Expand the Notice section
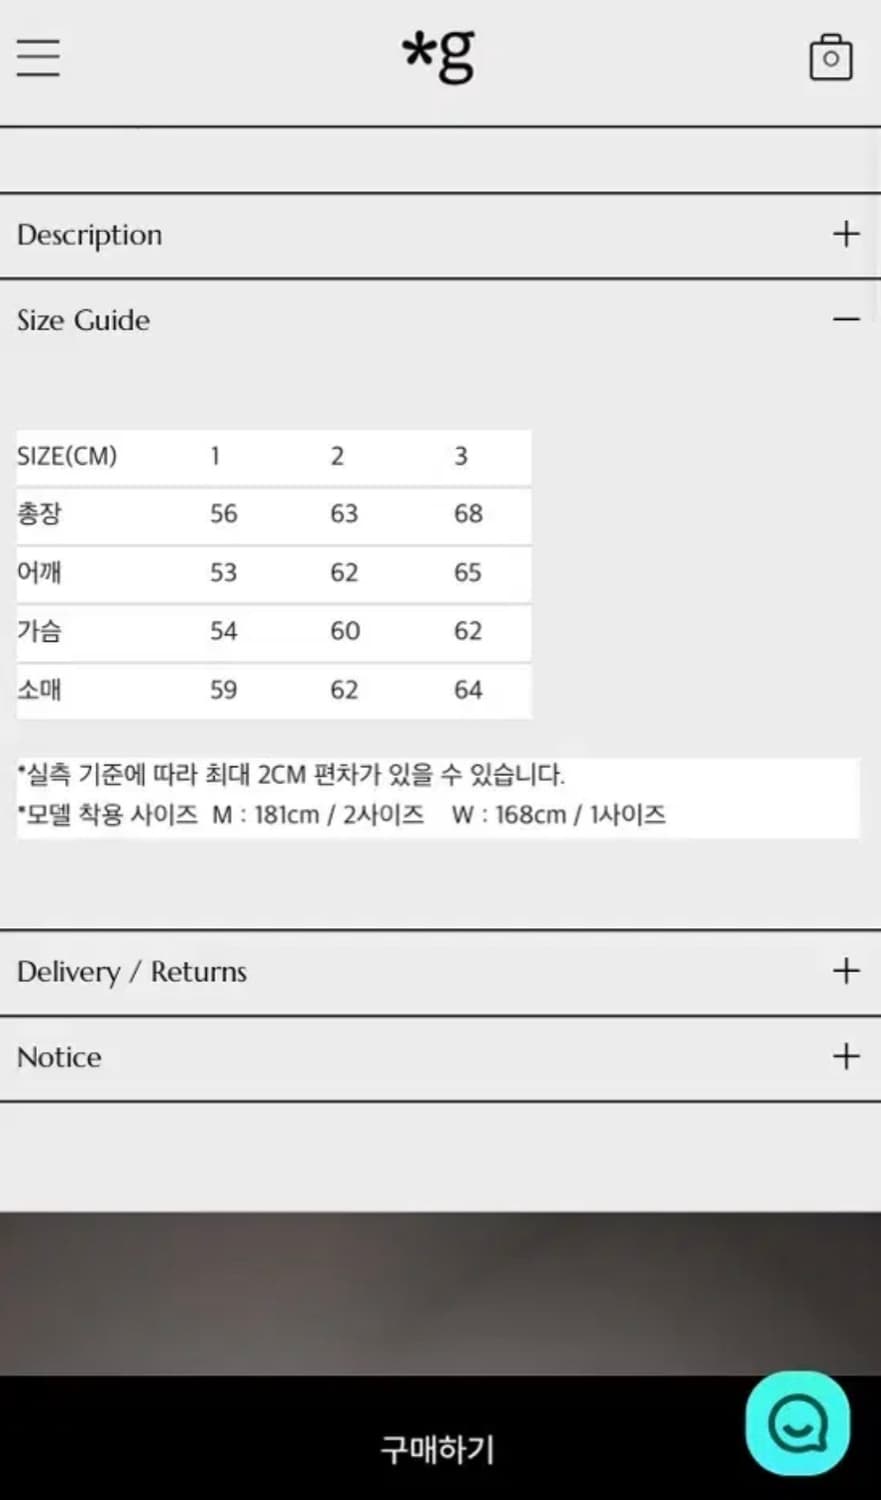 coord(845,1056)
